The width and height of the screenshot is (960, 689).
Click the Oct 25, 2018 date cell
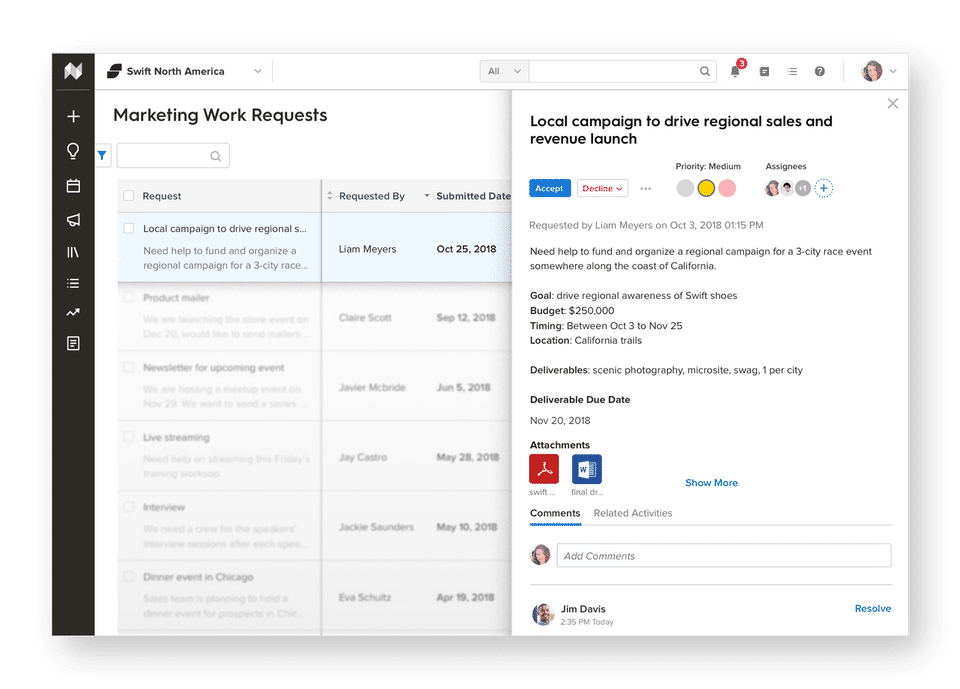point(466,249)
